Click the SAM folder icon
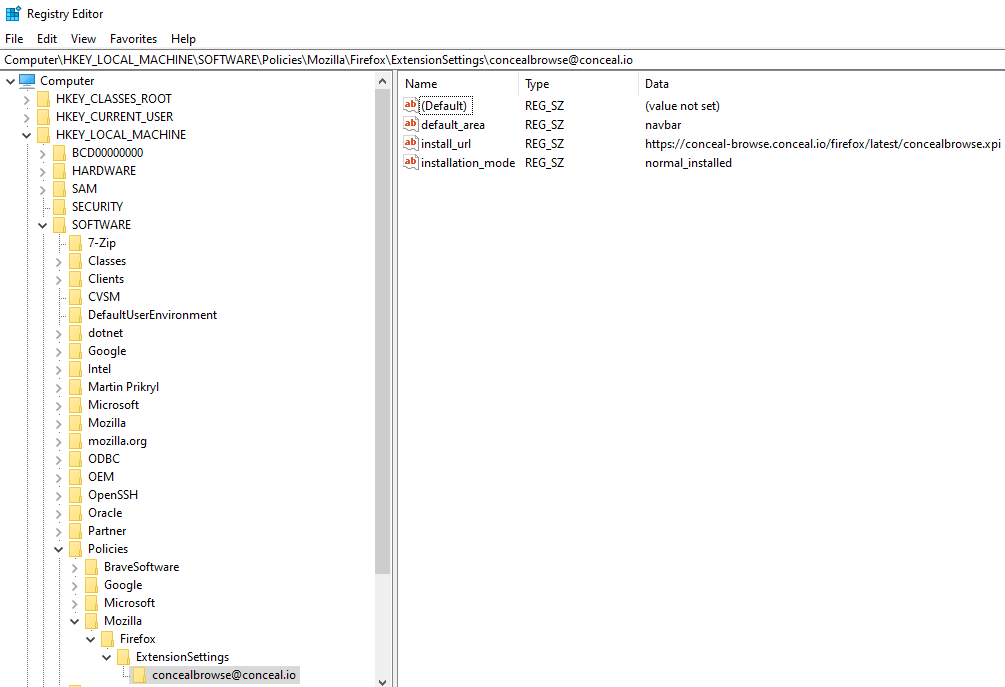 point(60,188)
